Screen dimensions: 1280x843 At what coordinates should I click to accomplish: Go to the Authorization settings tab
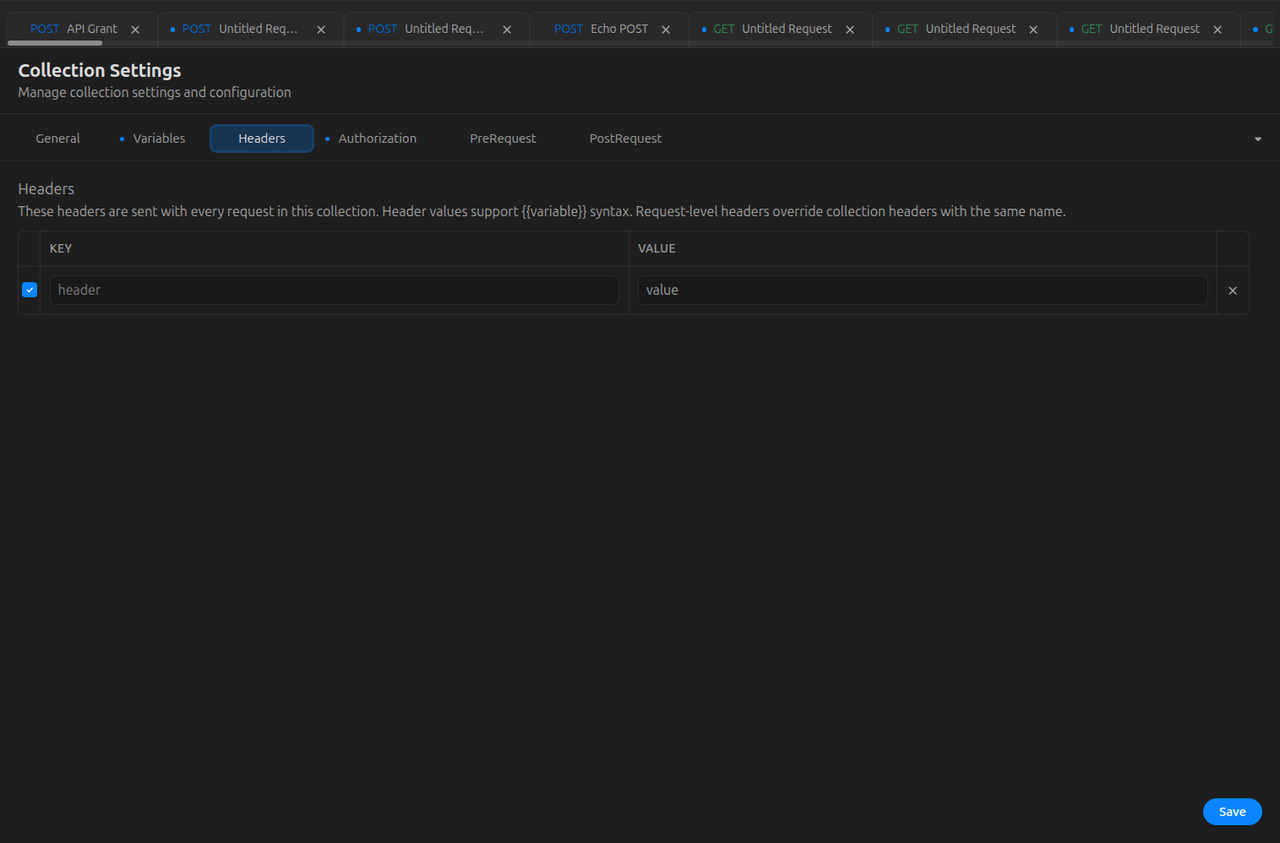coord(371,139)
